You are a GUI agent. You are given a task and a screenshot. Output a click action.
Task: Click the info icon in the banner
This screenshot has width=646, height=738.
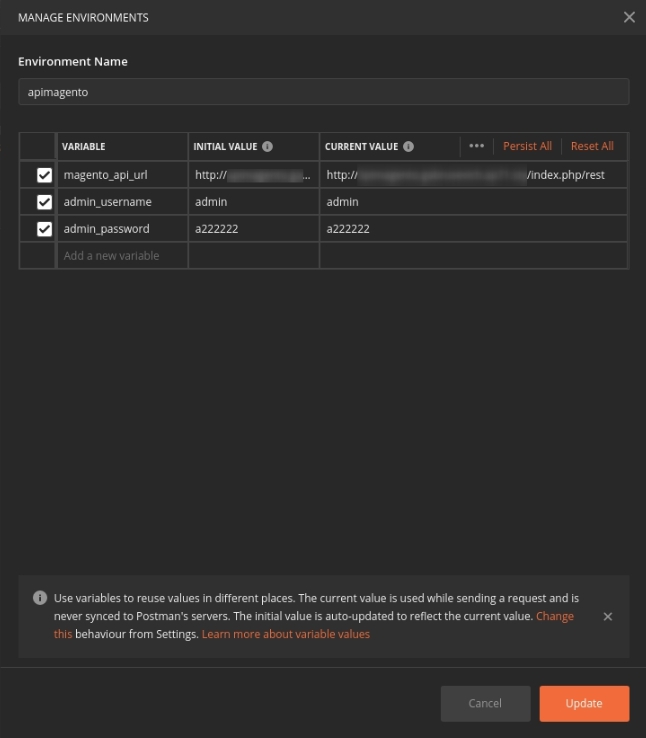tap(40, 598)
